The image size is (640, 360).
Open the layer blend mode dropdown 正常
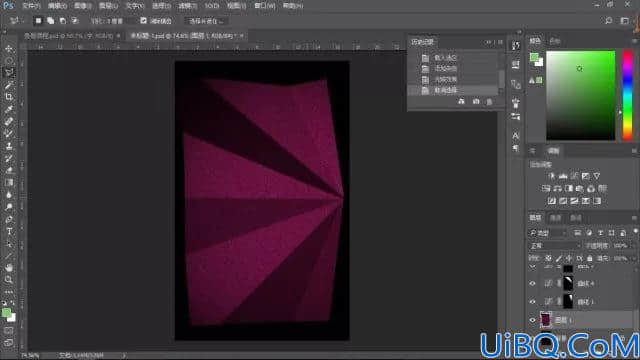555,245
